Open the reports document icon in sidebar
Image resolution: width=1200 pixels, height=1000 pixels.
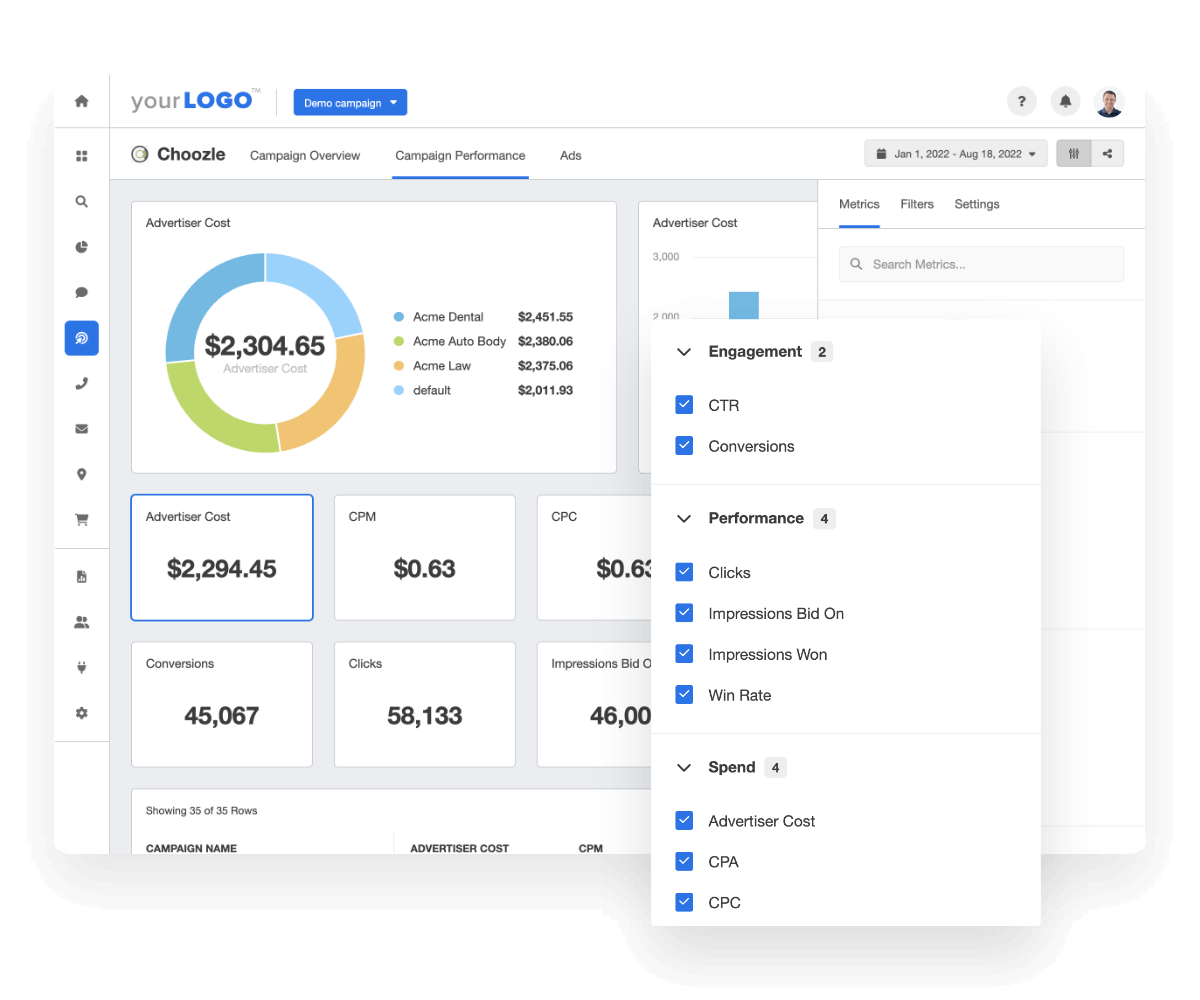click(x=82, y=576)
